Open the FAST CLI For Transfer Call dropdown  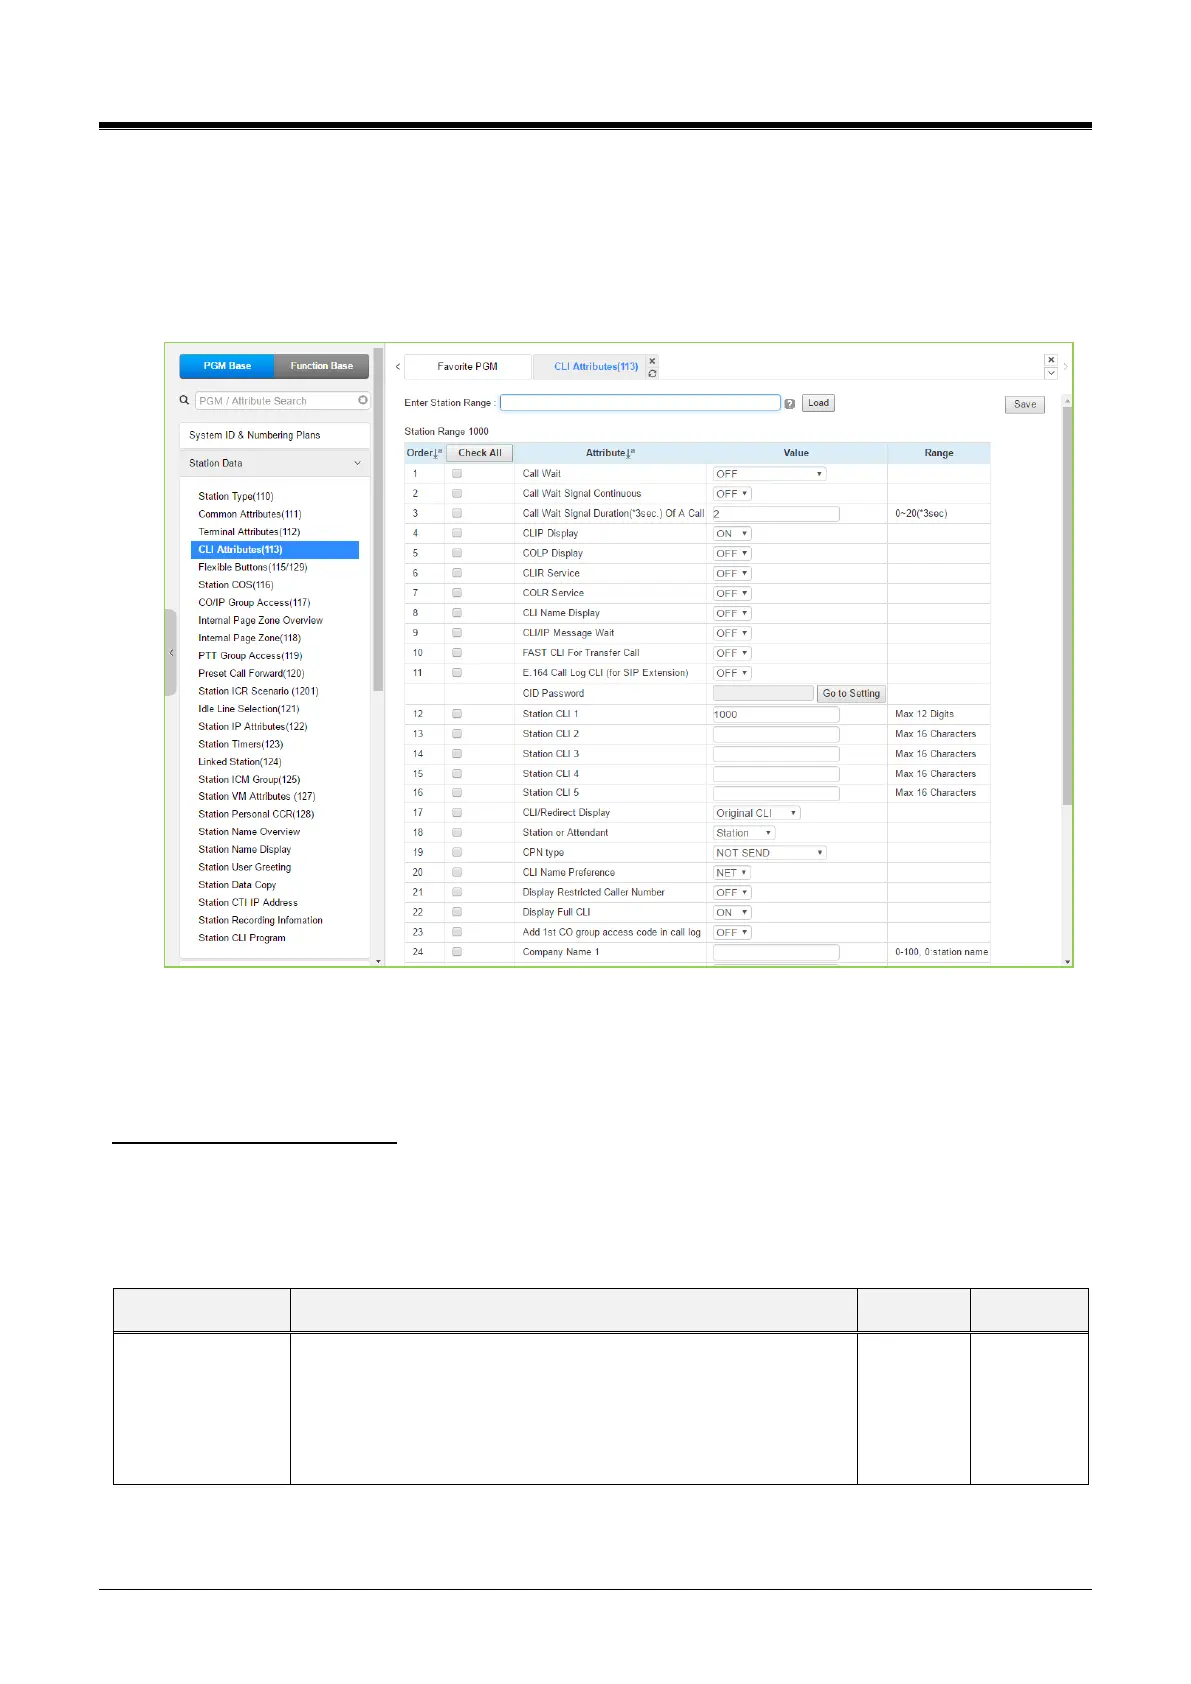pyautogui.click(x=732, y=654)
